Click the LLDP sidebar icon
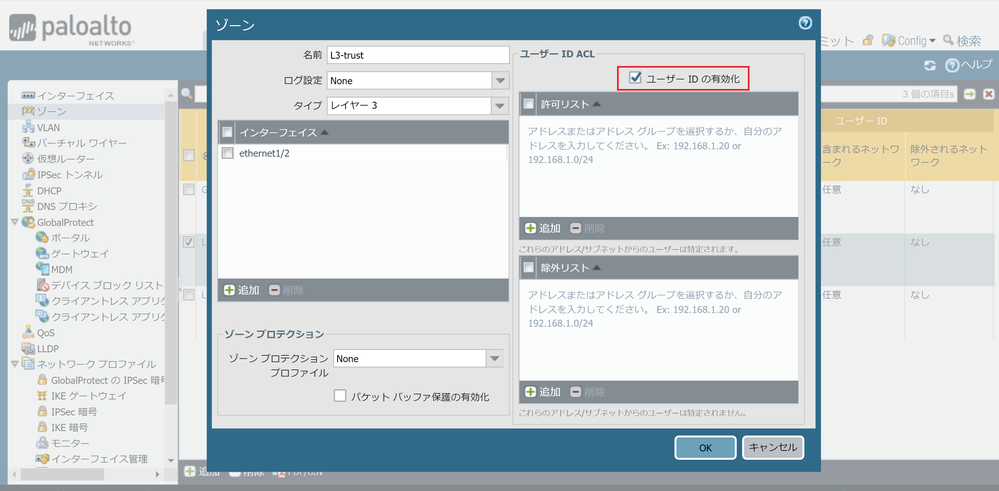The width and height of the screenshot is (999, 491). point(28,348)
